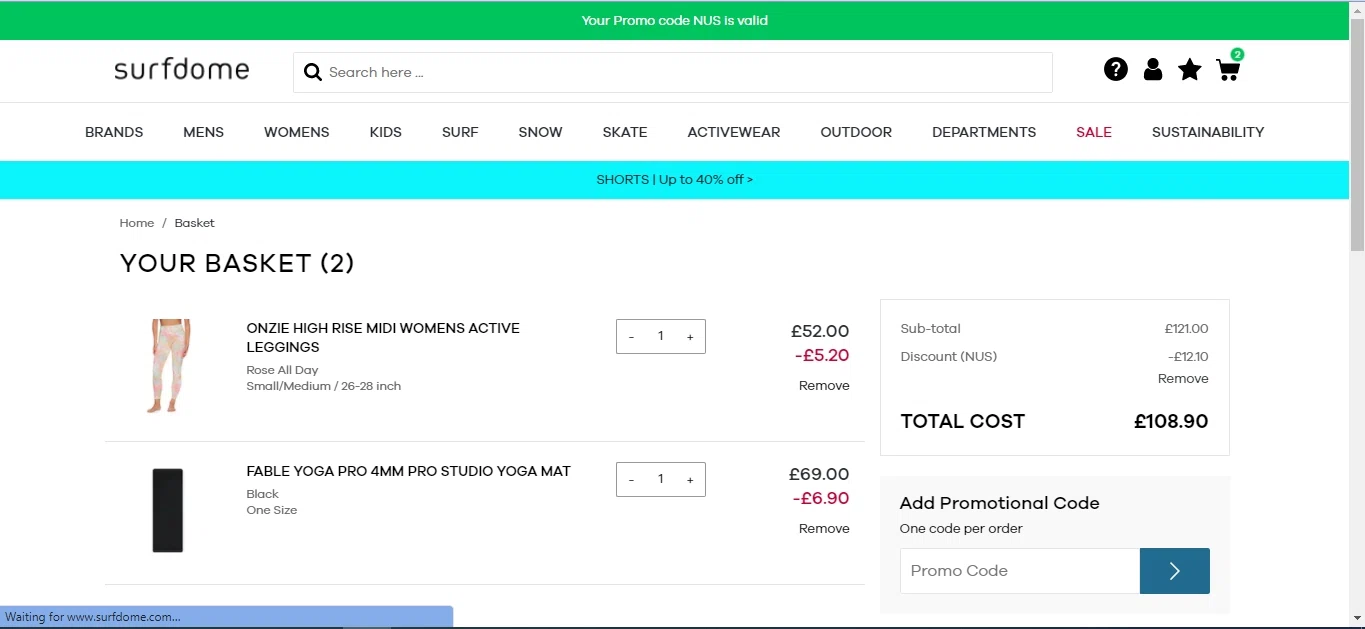Open the Fable yoga mat thumbnail

click(x=168, y=510)
